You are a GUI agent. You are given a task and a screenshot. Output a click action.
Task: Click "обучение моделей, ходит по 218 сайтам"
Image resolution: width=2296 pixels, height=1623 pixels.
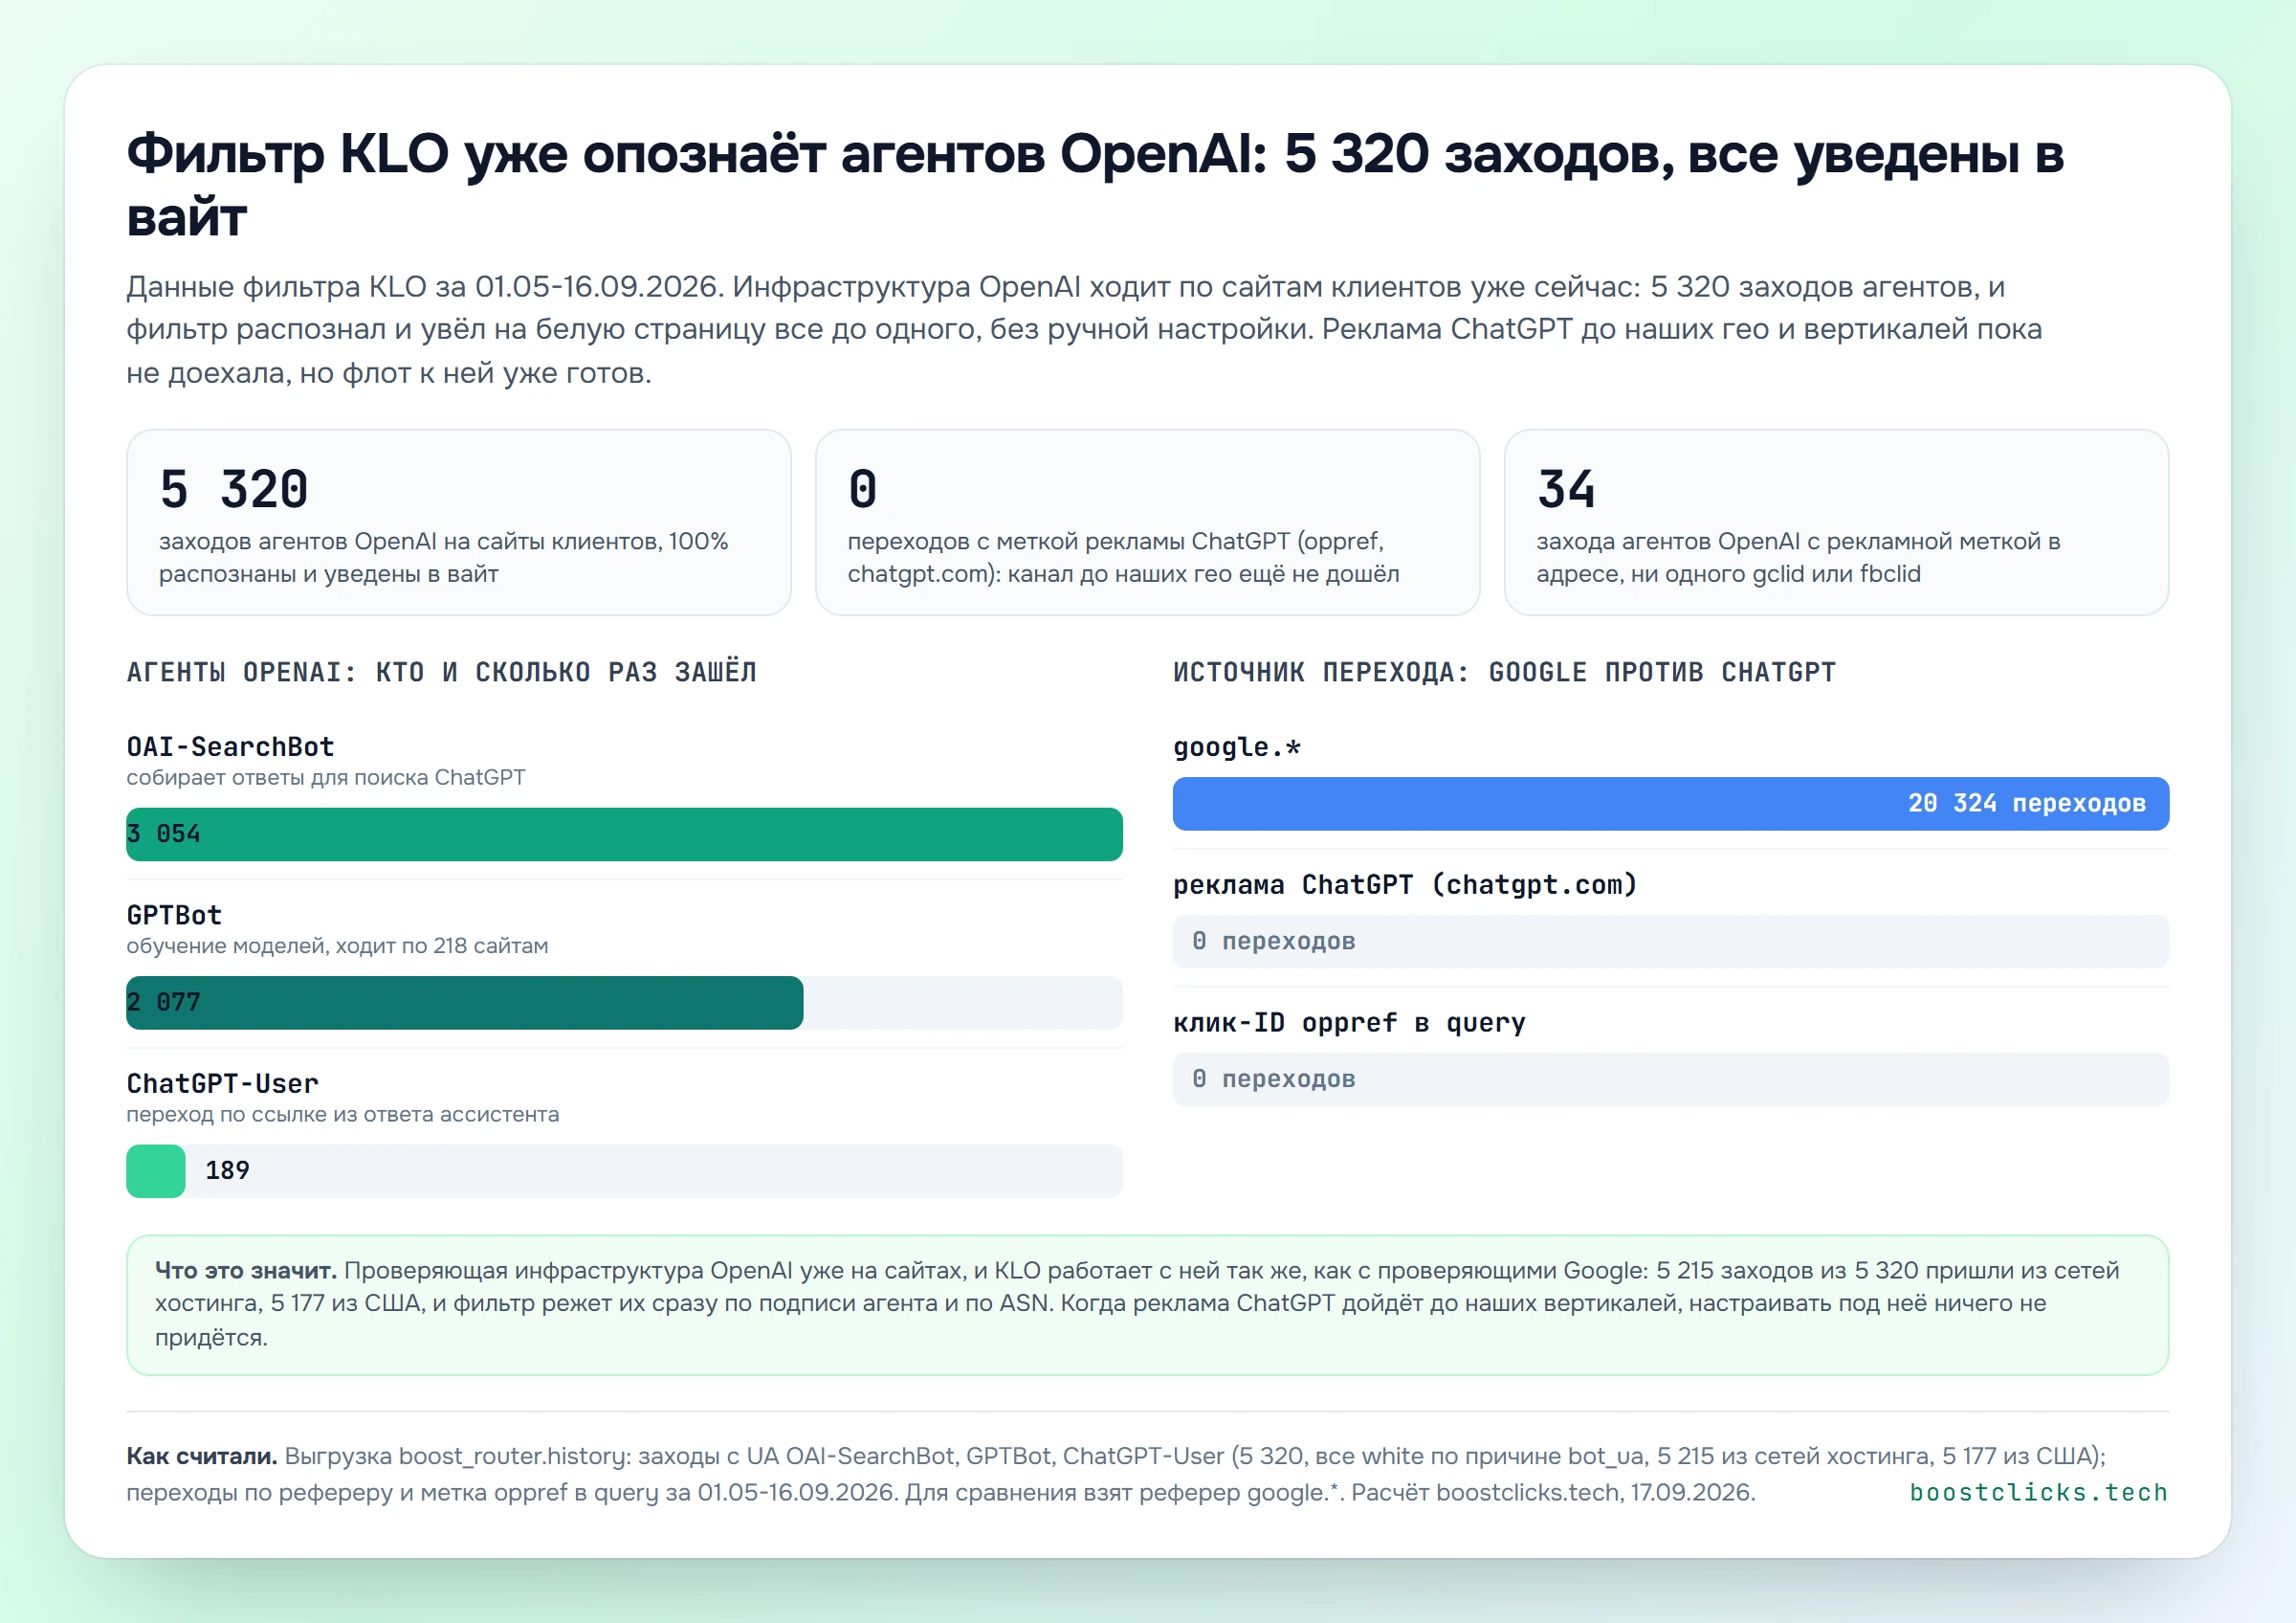point(337,946)
